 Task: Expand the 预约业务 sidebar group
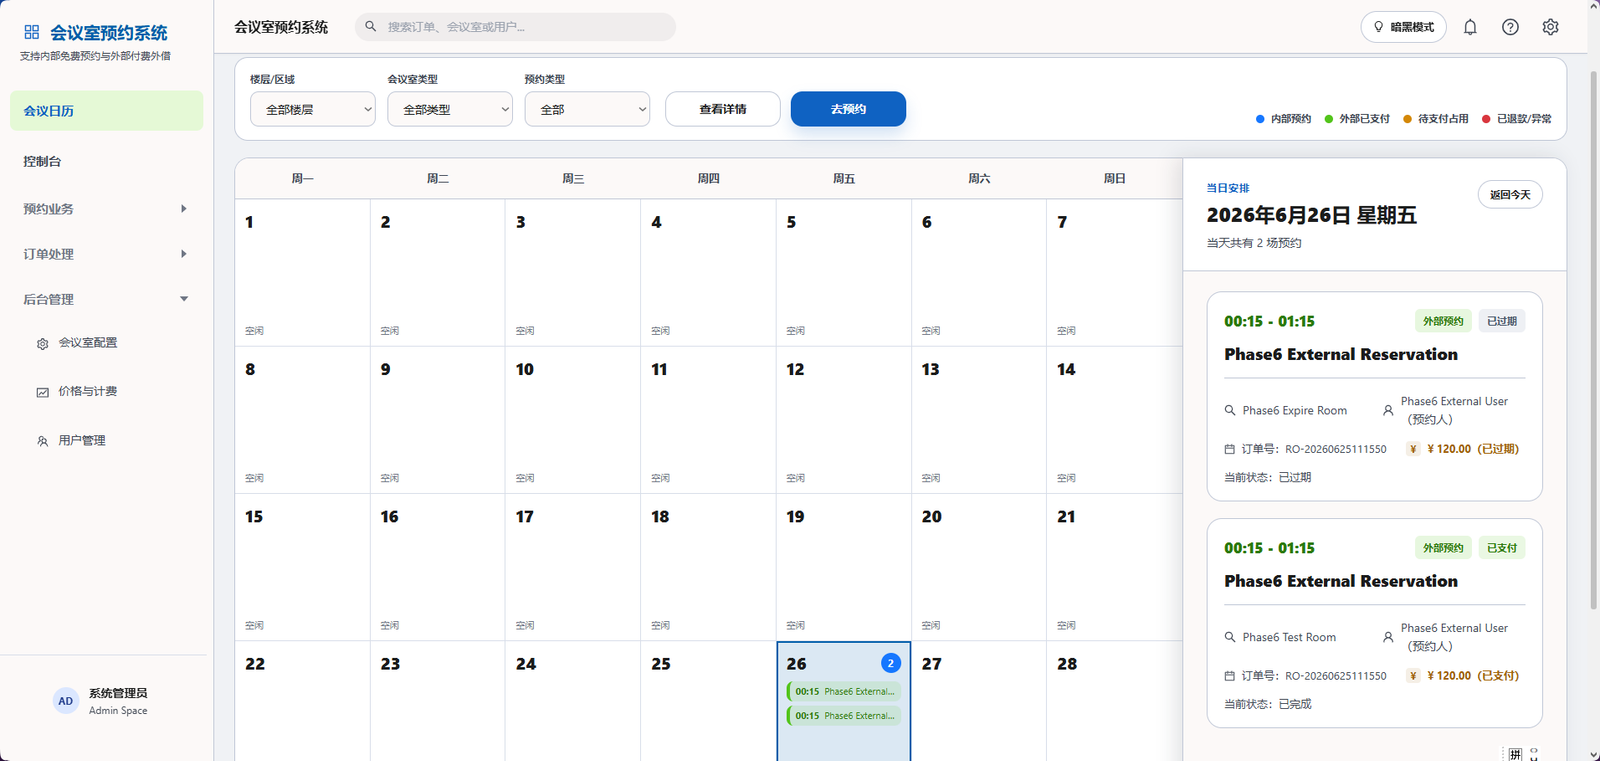coord(106,209)
